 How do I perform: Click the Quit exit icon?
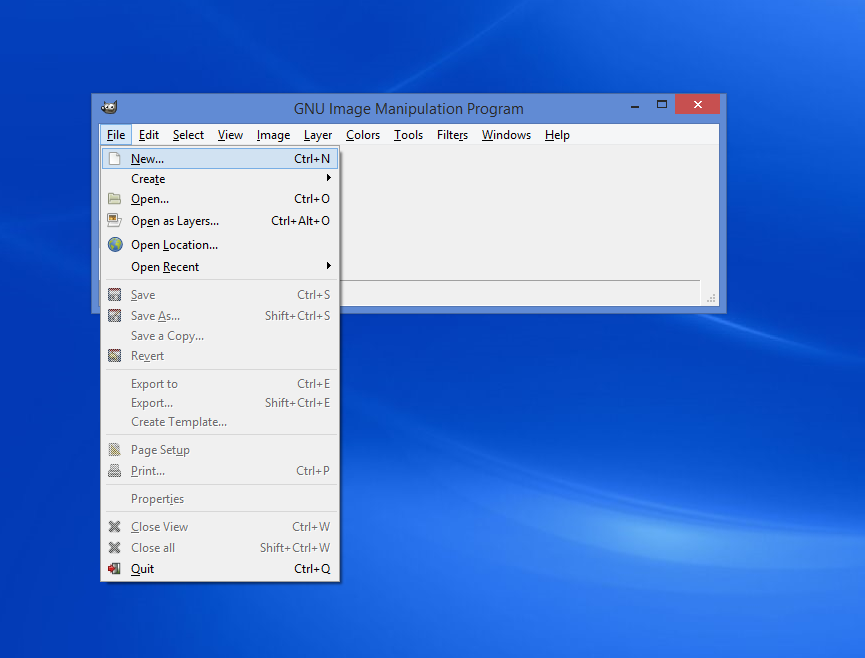point(114,569)
